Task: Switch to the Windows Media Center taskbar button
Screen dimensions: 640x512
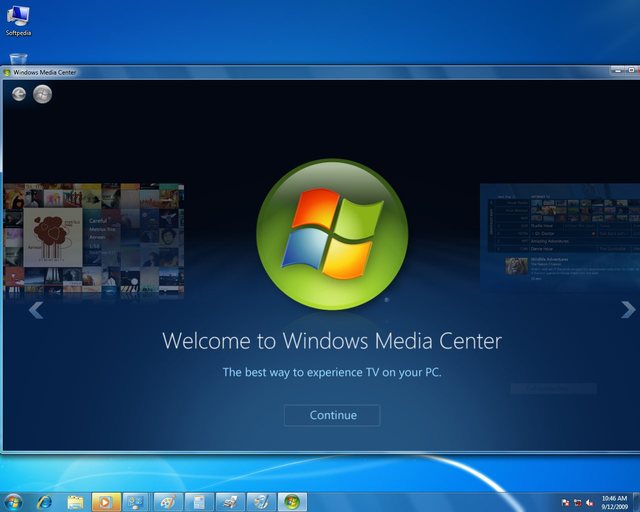Action: click(x=292, y=502)
